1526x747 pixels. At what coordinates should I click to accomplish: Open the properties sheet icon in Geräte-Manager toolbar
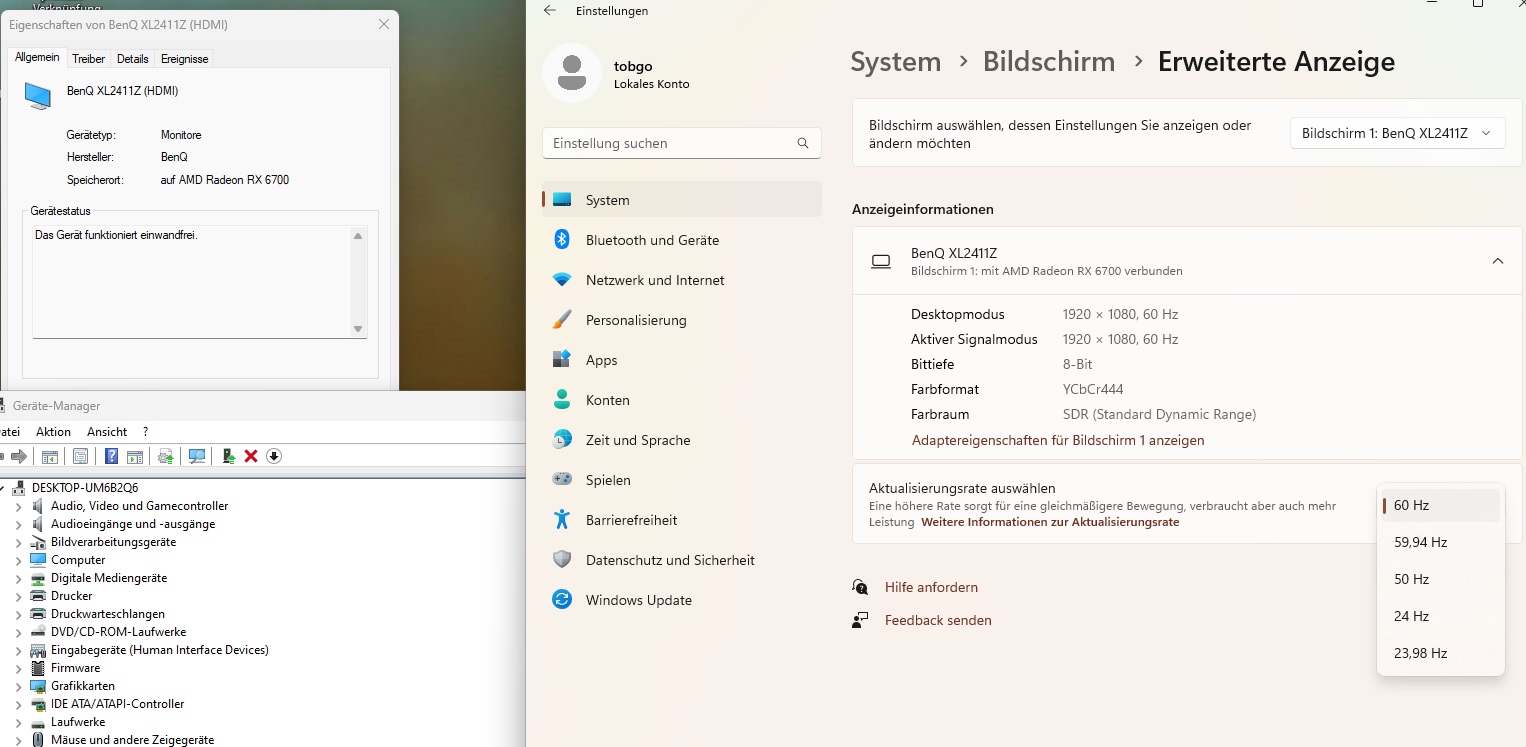[x=80, y=456]
